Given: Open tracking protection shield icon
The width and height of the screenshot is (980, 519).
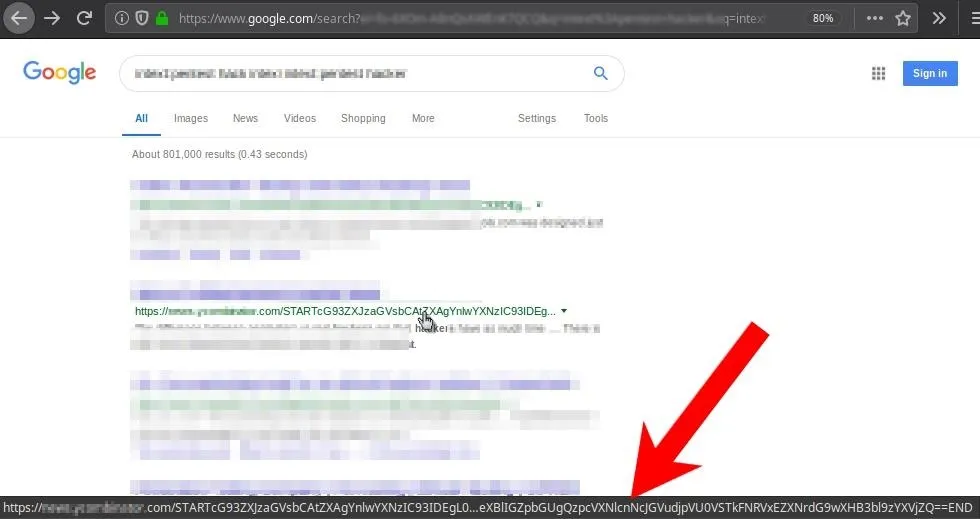Looking at the screenshot, I should tap(142, 19).
